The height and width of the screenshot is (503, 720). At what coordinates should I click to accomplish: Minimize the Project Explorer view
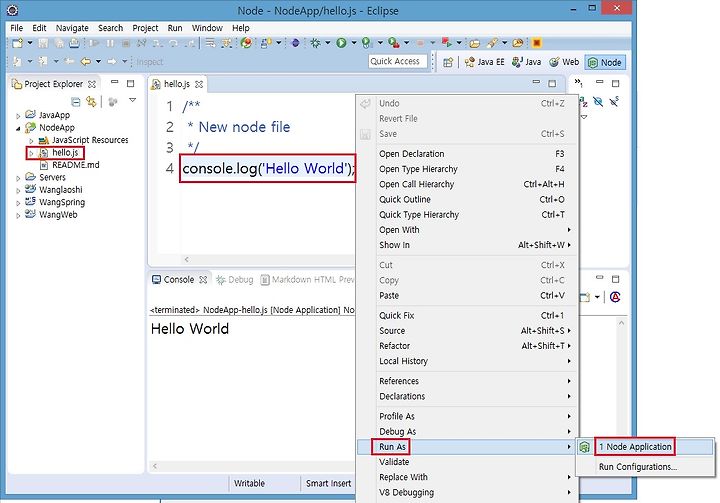(x=115, y=83)
